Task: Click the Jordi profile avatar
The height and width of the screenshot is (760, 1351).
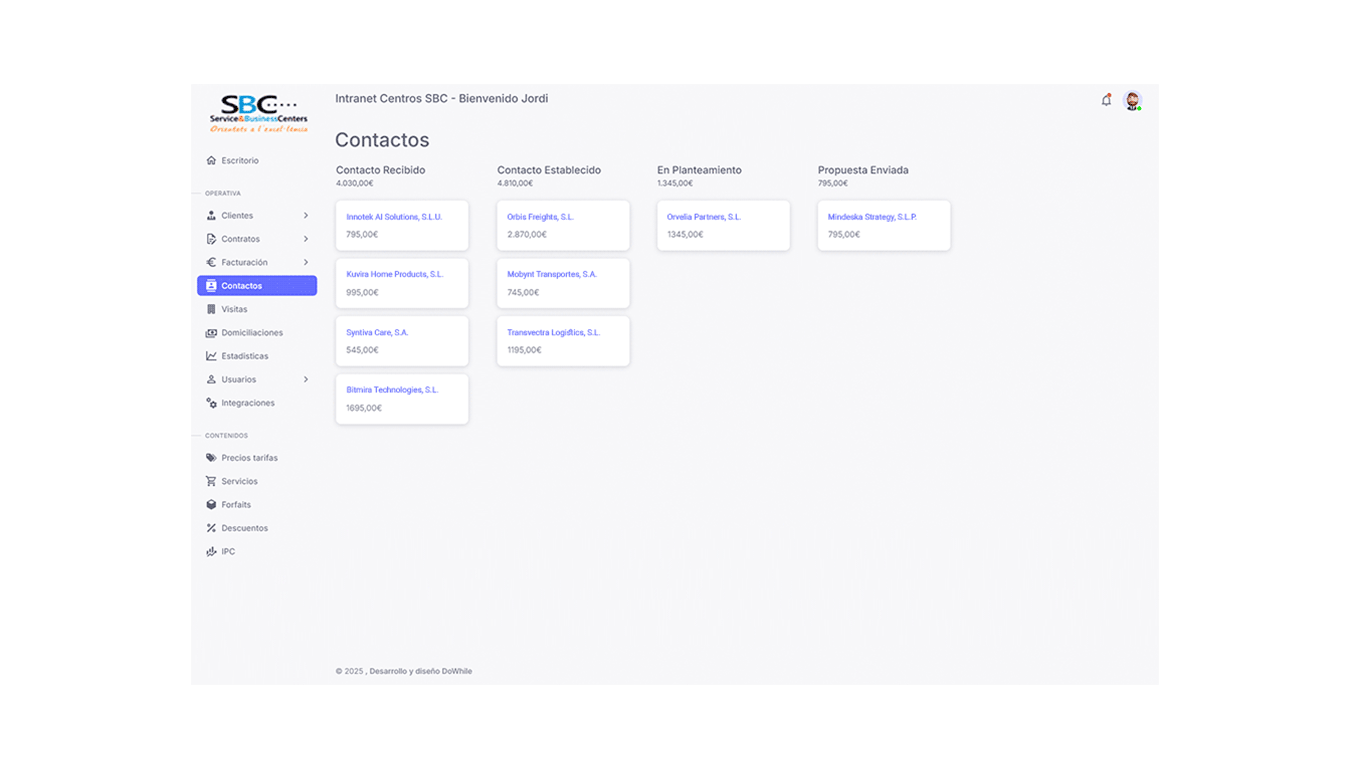Action: pyautogui.click(x=1133, y=100)
